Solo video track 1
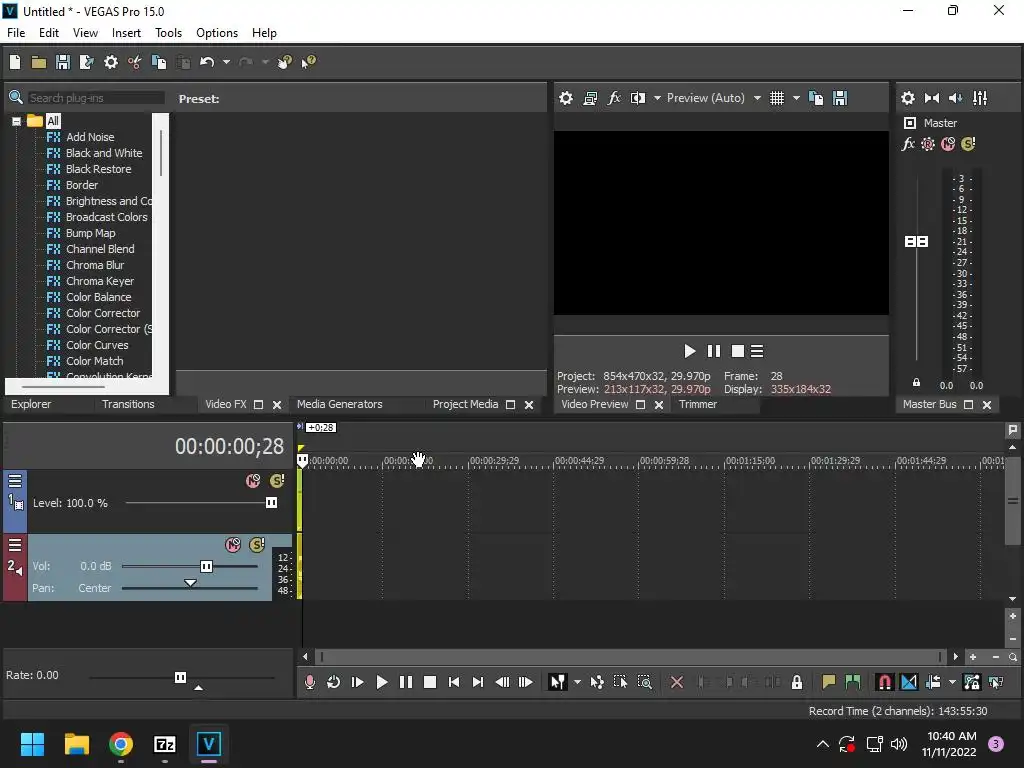Image resolution: width=1024 pixels, height=768 pixels. (277, 481)
